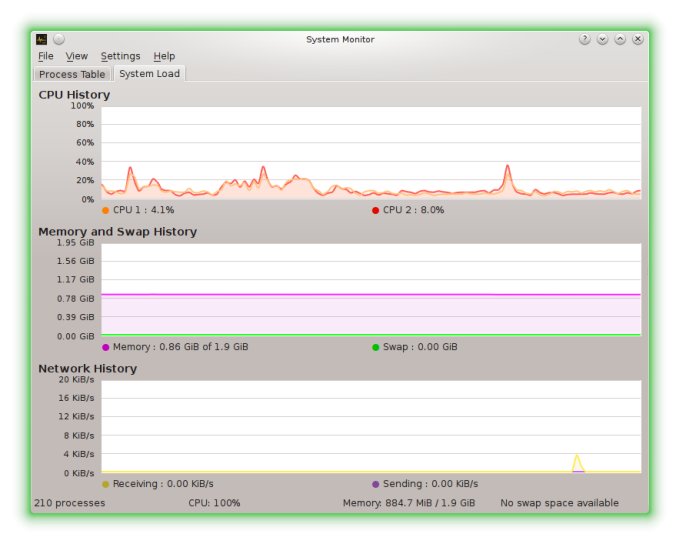Click 210 processes in status bar
Screen dimensions: 680x544
69,503
